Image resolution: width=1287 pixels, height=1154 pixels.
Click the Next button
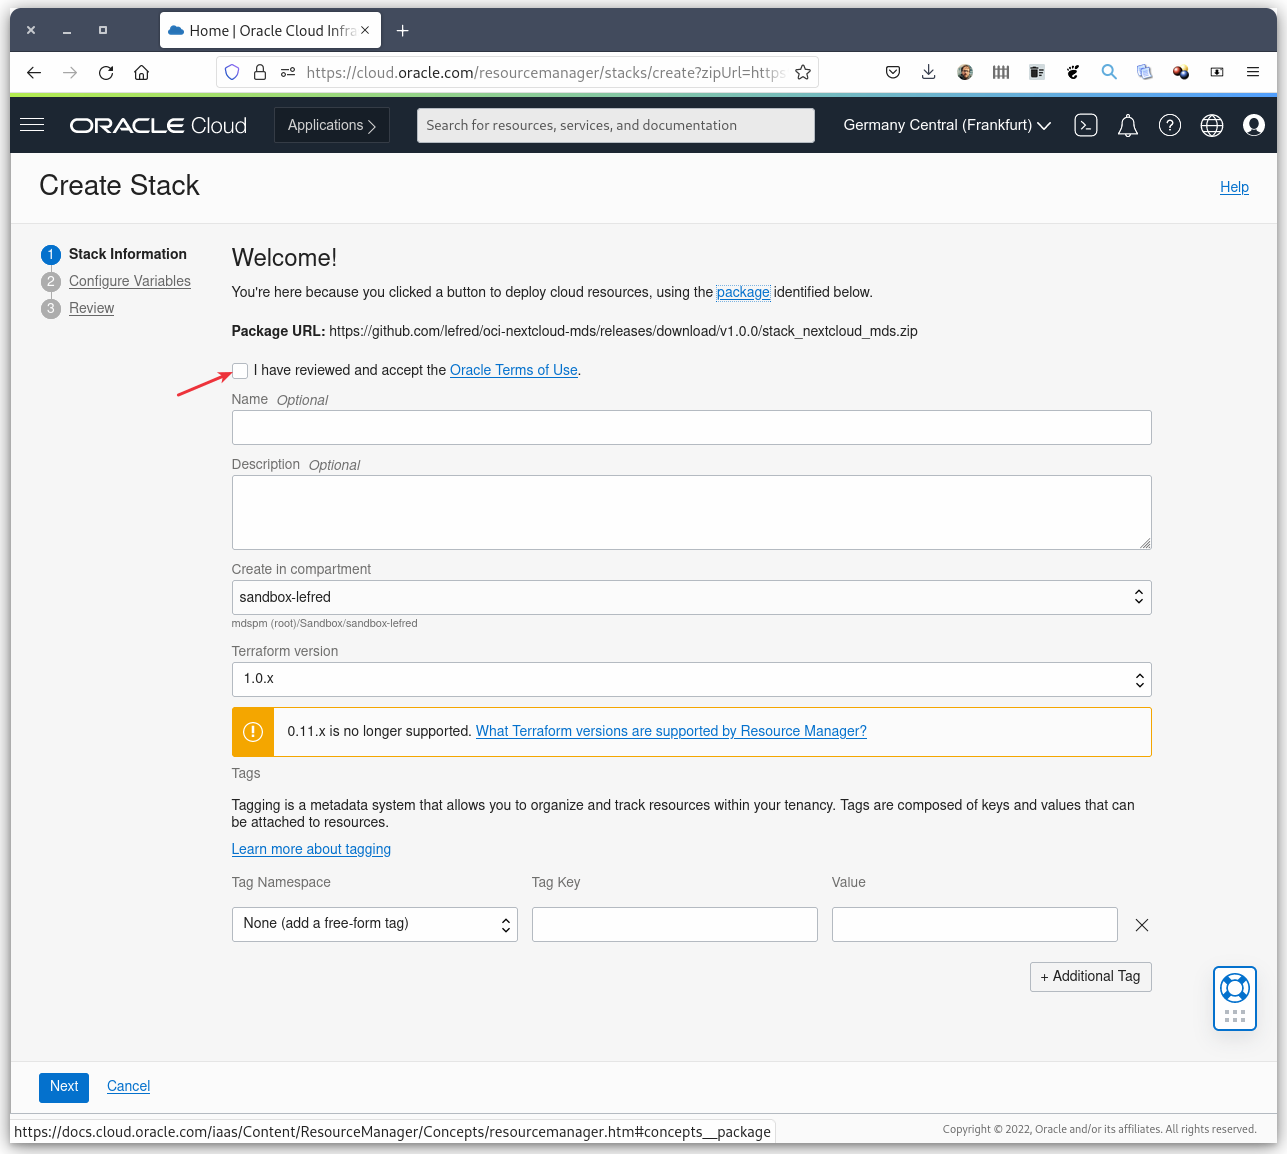64,1087
